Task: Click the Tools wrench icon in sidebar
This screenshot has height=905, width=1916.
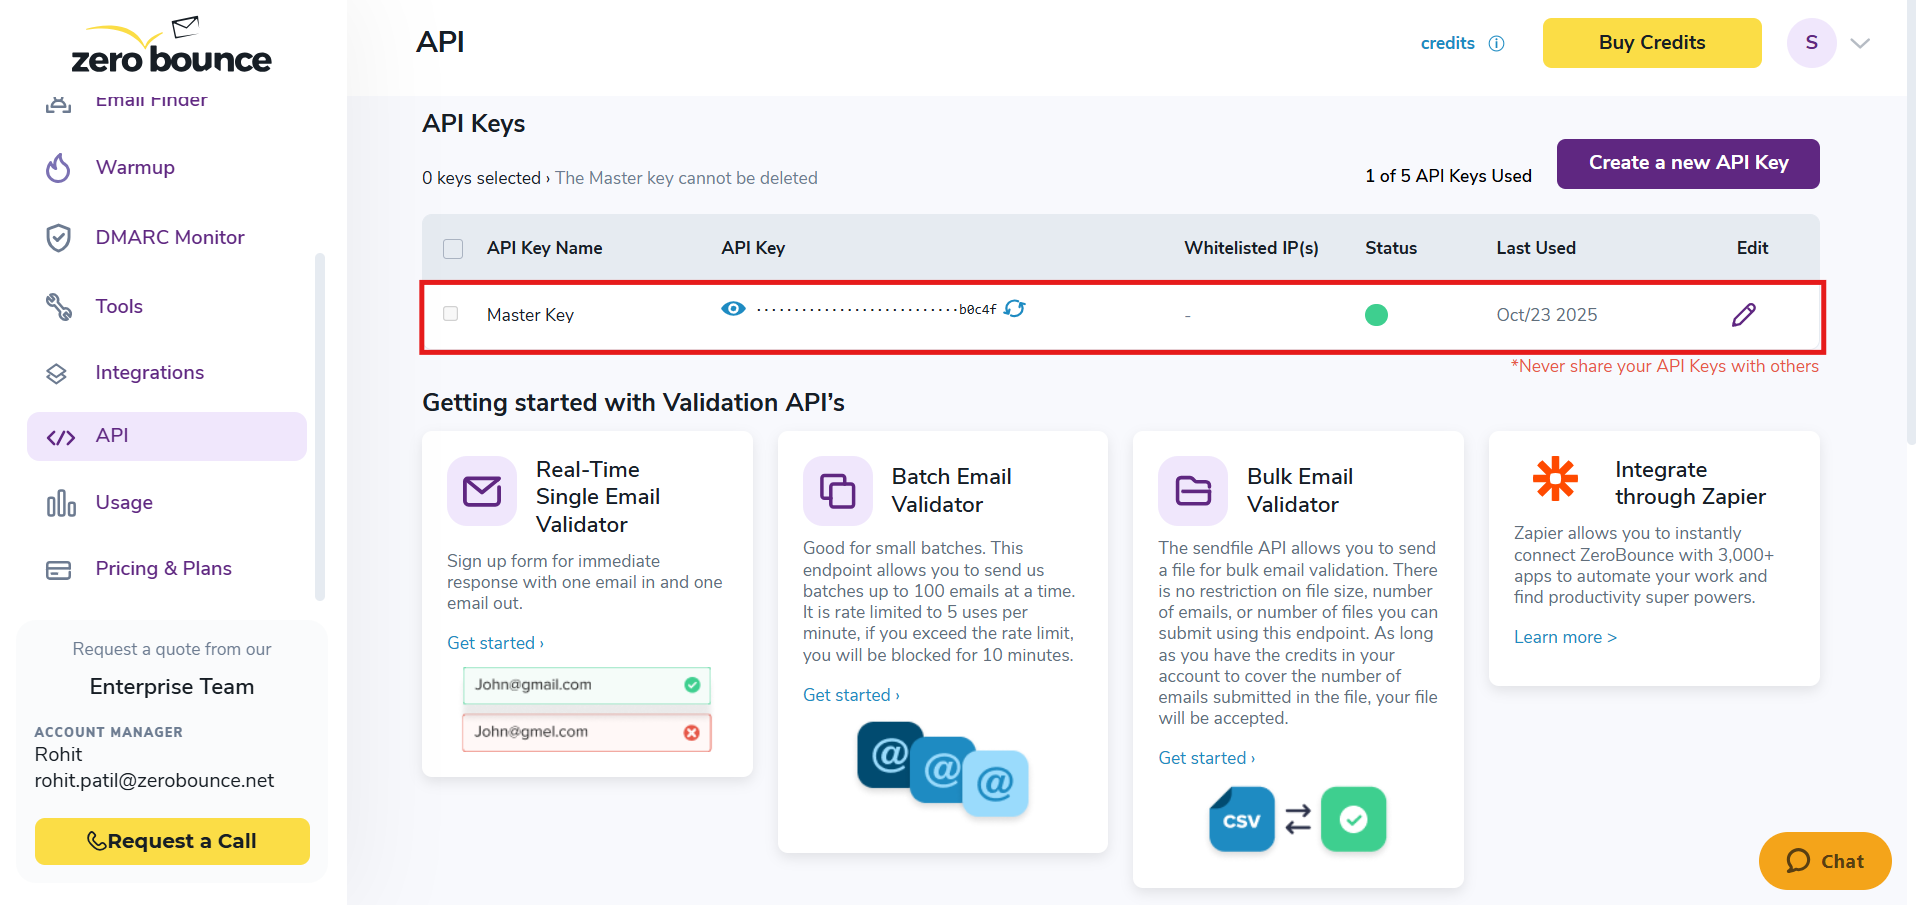Action: [x=58, y=307]
